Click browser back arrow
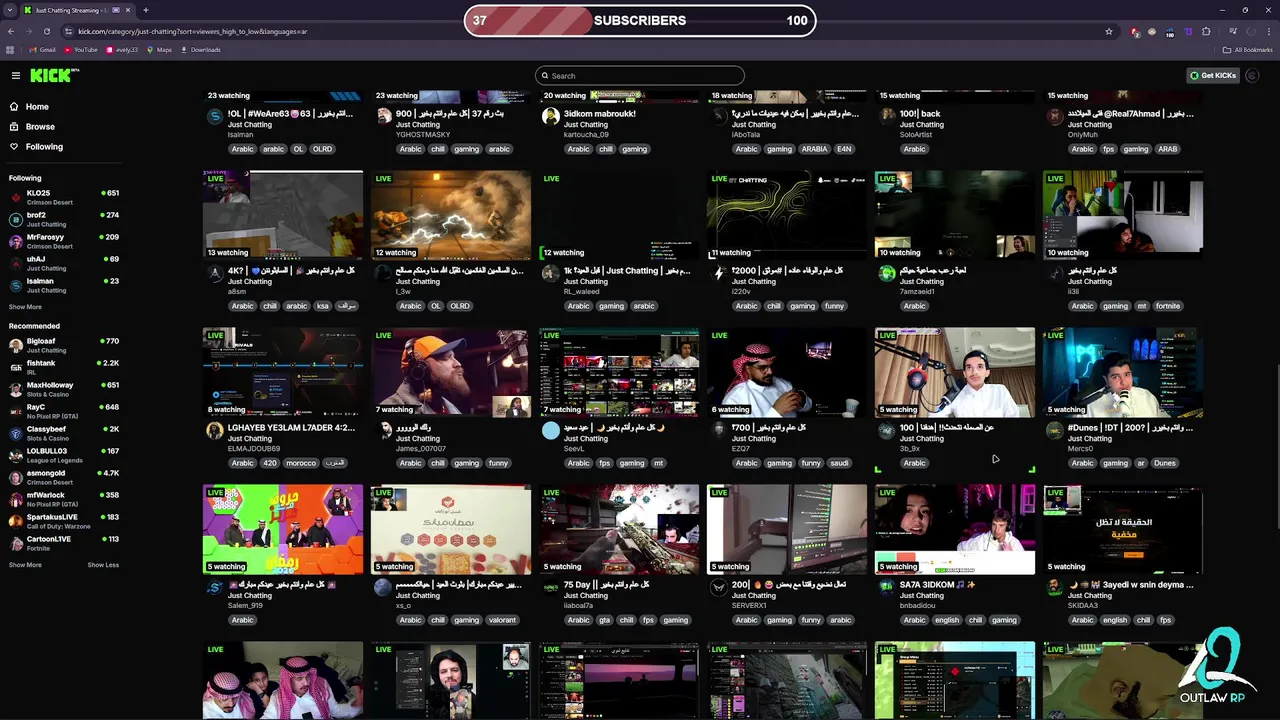Screen dimensions: 1280x720 [x=11, y=31]
